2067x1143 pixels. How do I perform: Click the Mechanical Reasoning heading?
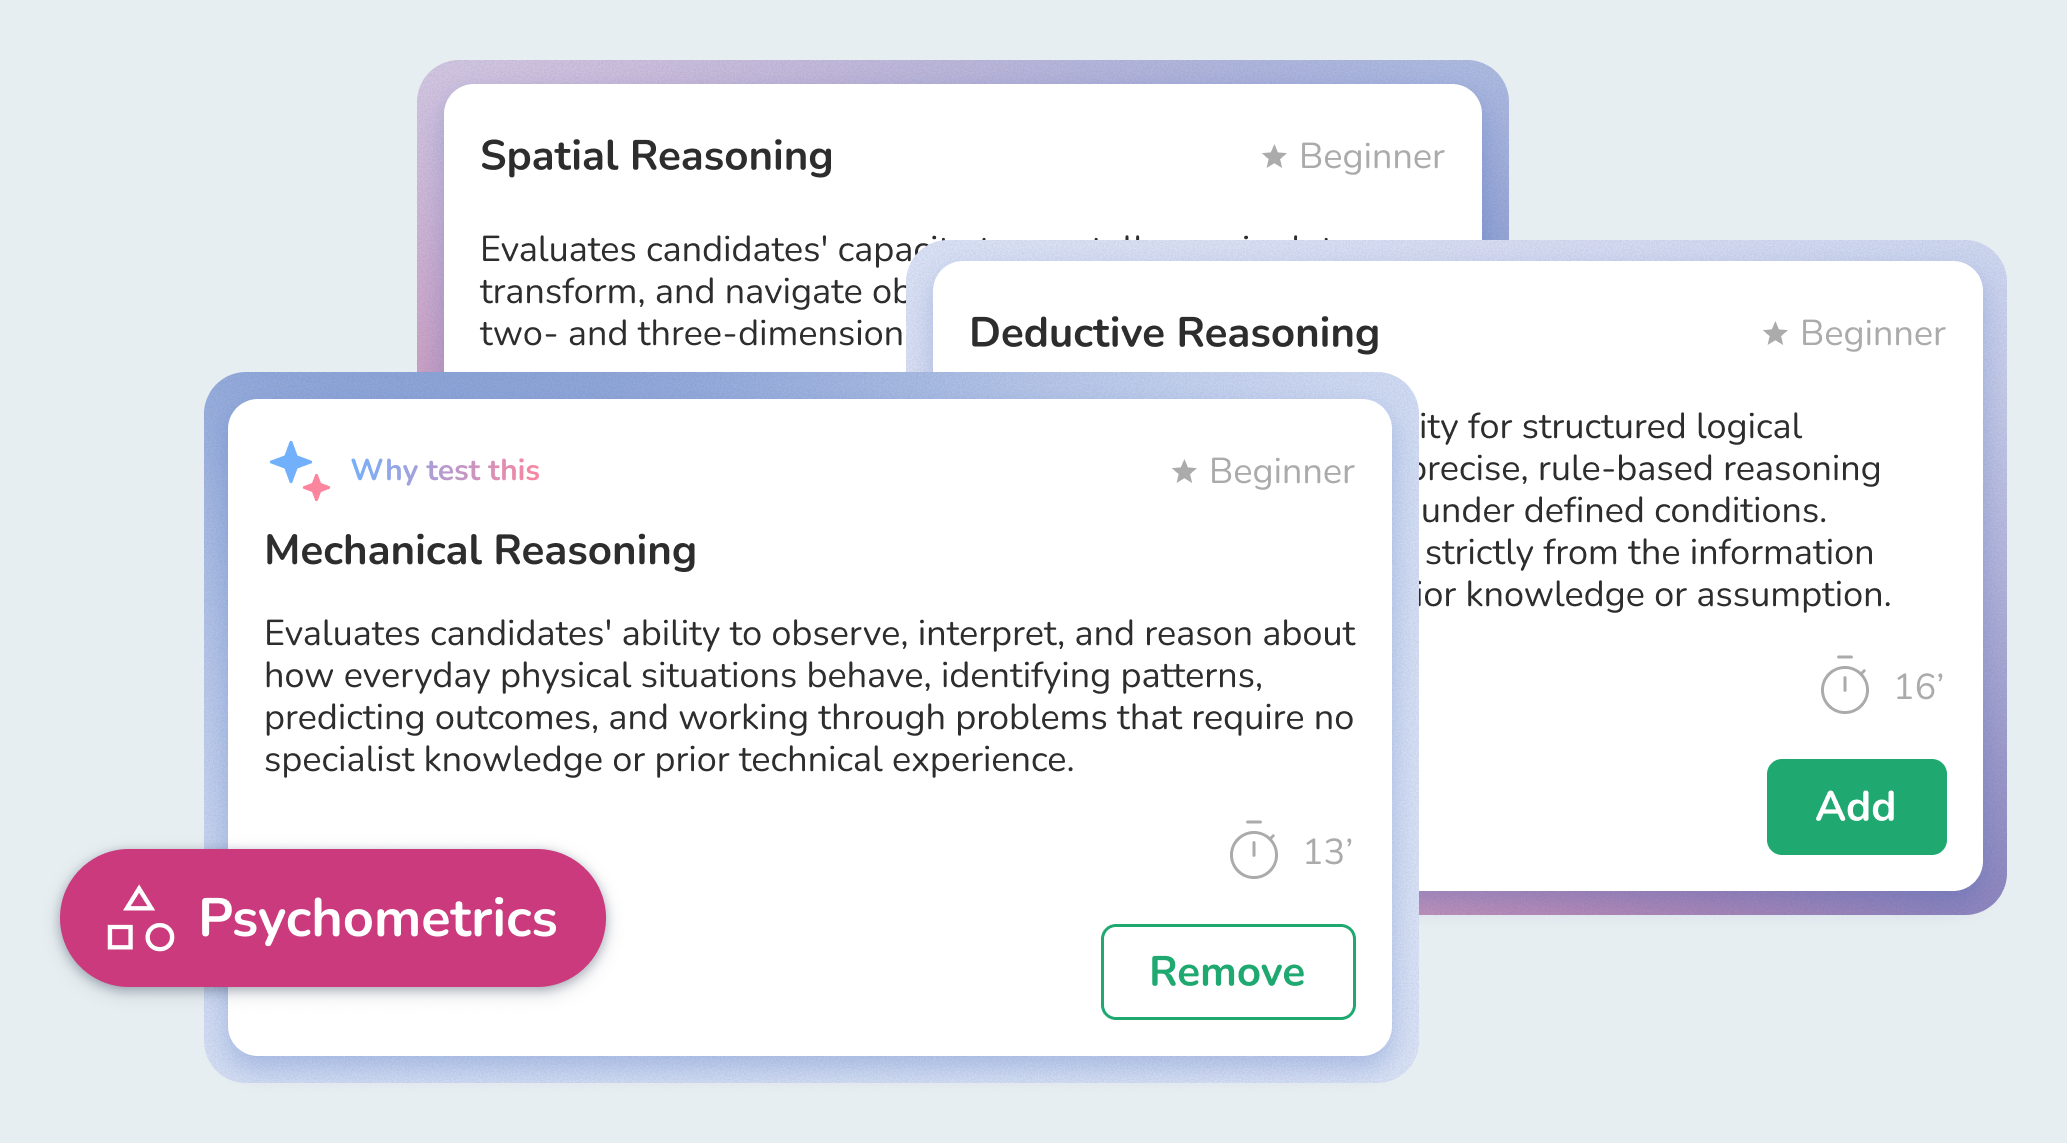[x=480, y=550]
